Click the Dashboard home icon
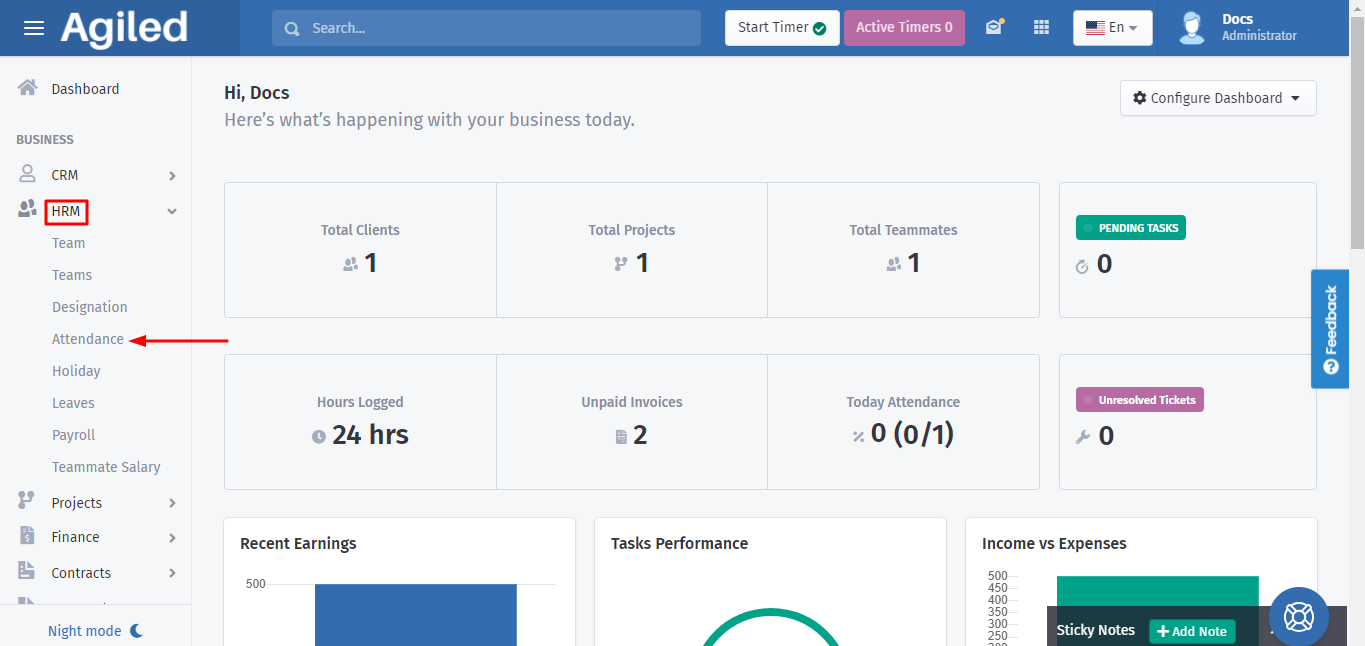The height and width of the screenshot is (646, 1365). click(x=28, y=88)
